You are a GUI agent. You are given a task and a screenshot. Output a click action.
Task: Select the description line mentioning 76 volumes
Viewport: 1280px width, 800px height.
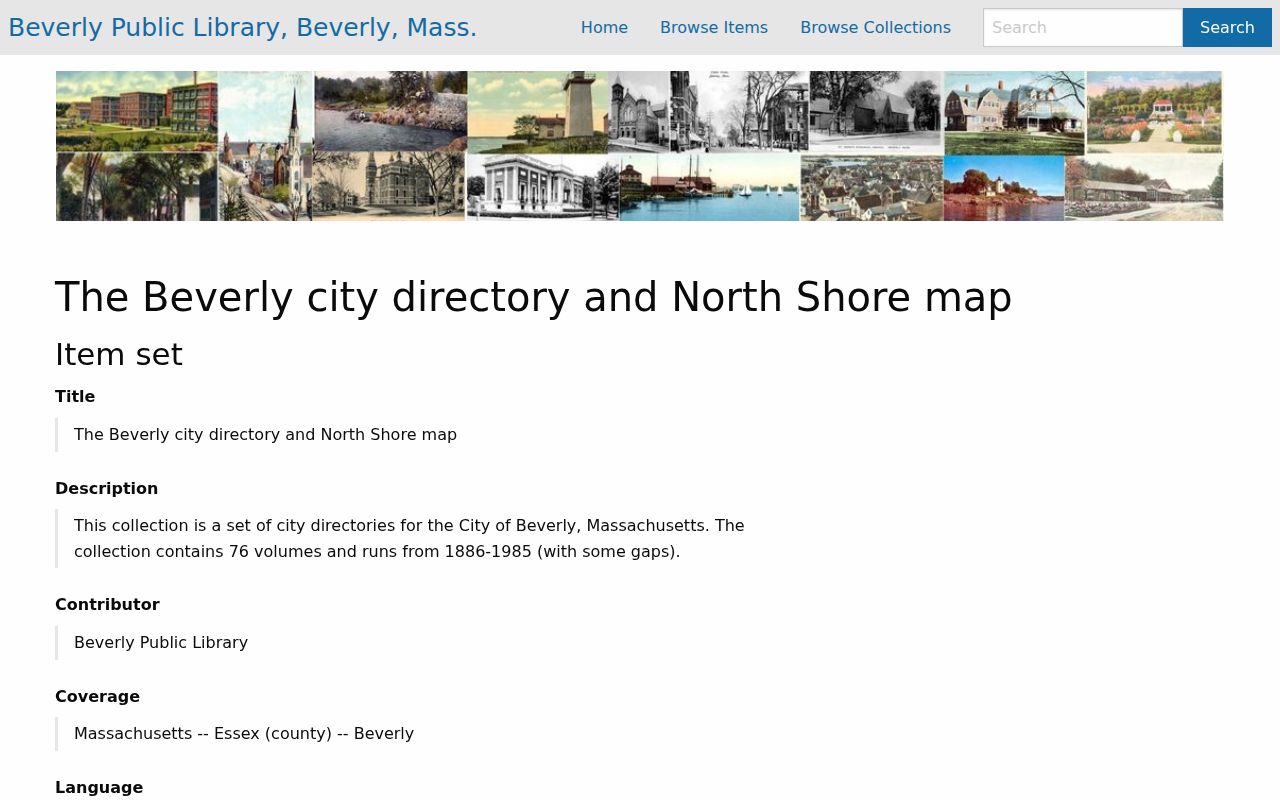pos(377,552)
